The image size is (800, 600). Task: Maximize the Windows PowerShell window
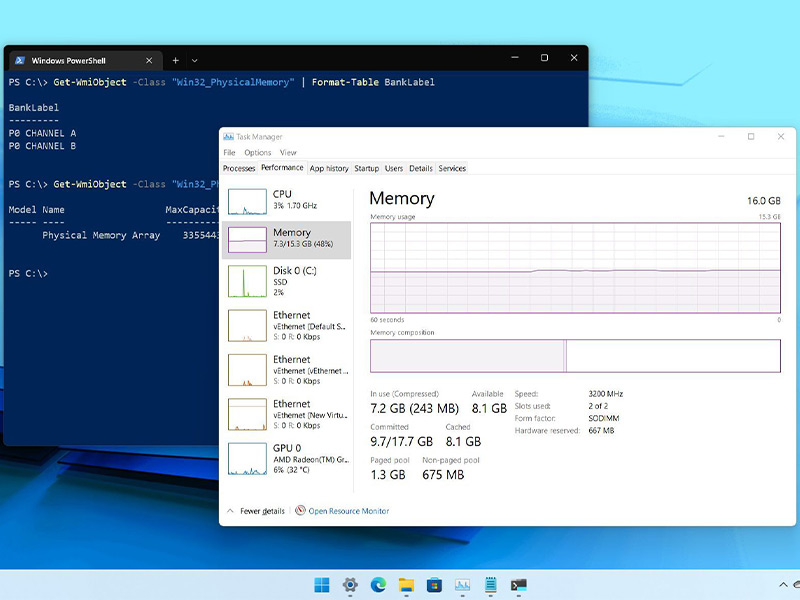click(544, 58)
